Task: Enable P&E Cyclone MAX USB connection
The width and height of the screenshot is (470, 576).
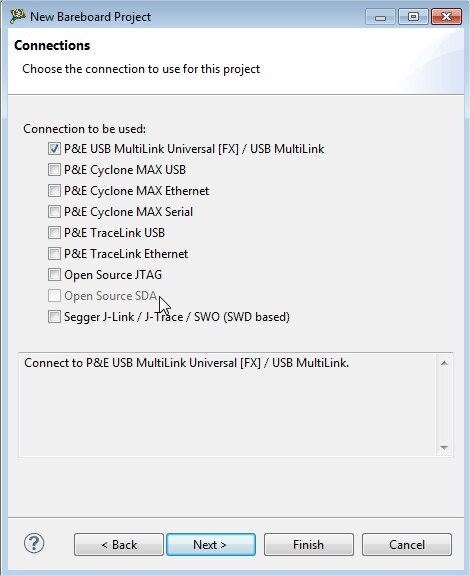Action: coord(54,170)
